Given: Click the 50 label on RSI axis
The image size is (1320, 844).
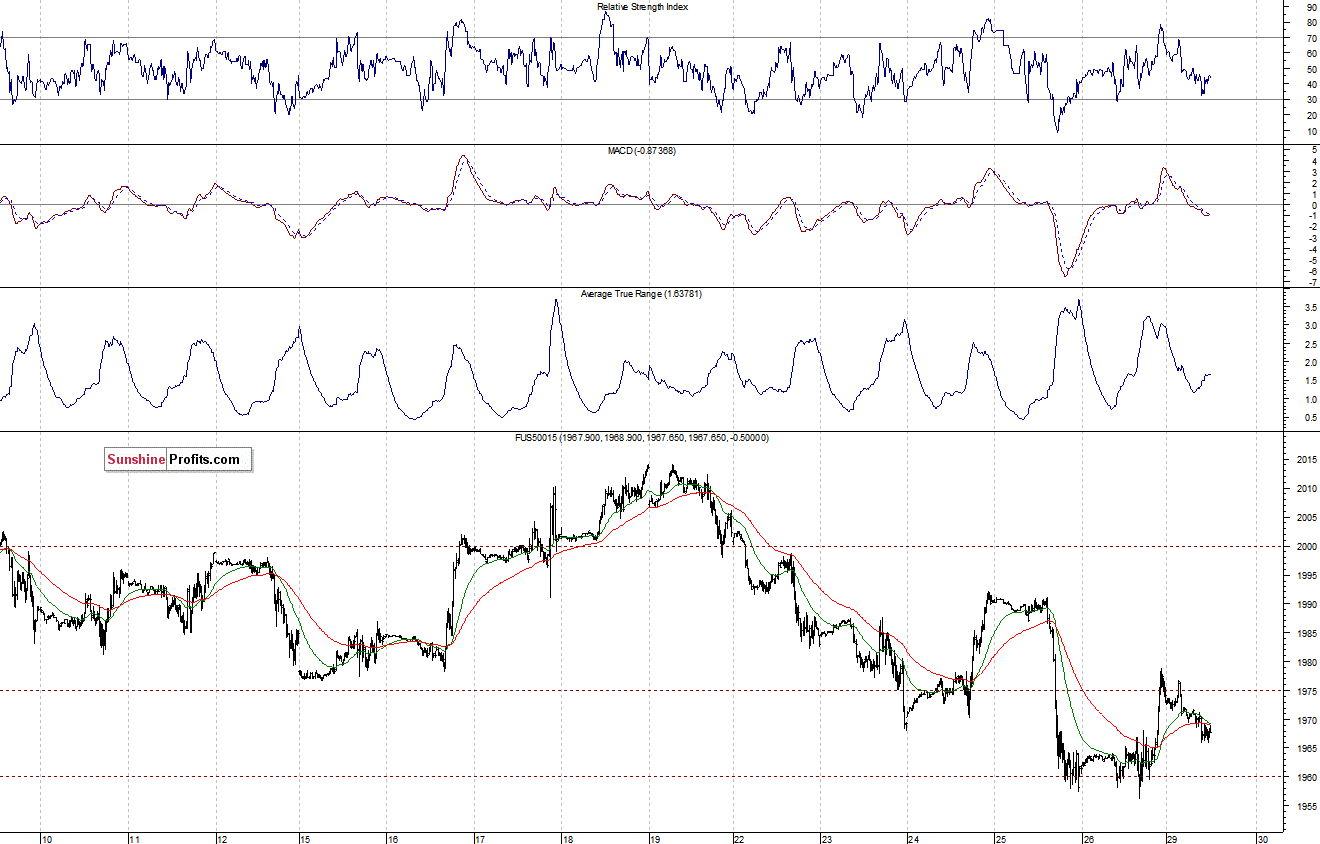Looking at the screenshot, I should tap(1310, 70).
